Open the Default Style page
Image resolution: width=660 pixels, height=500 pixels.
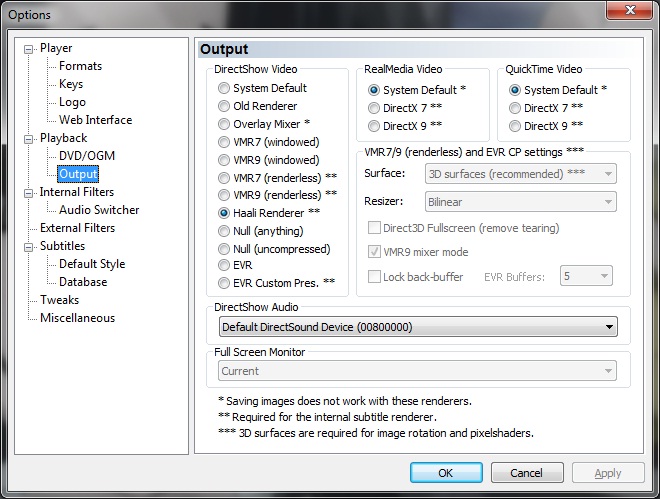coord(92,264)
